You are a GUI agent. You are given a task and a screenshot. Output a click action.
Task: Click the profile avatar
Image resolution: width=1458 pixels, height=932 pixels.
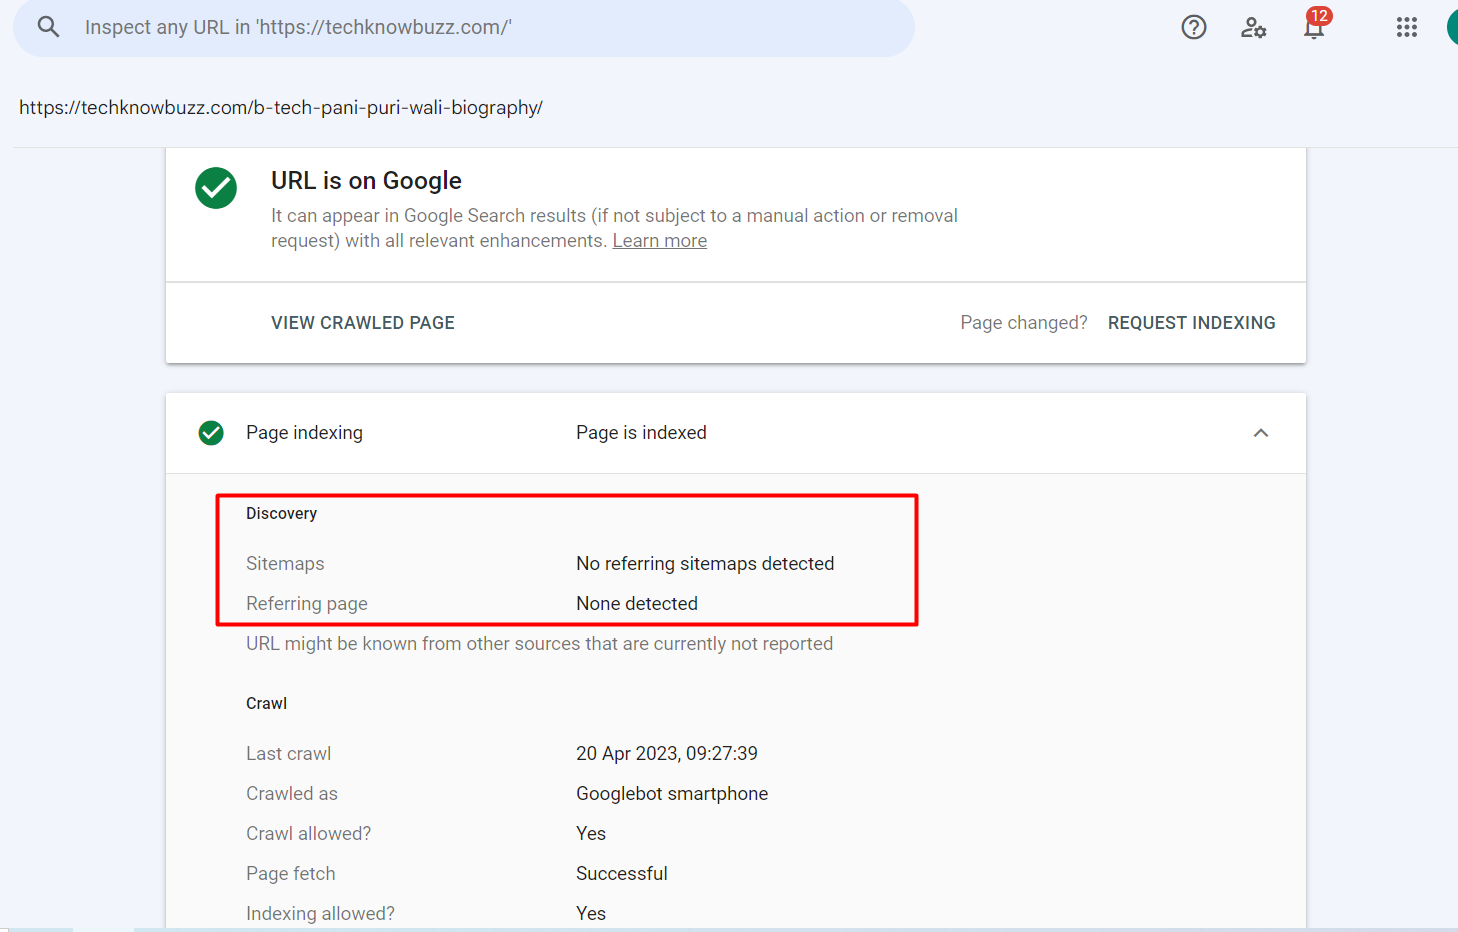pyautogui.click(x=1452, y=27)
